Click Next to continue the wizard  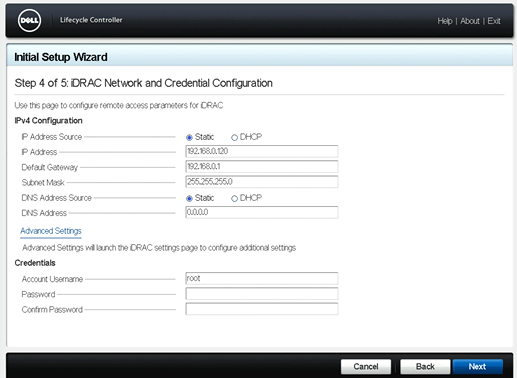tap(477, 366)
